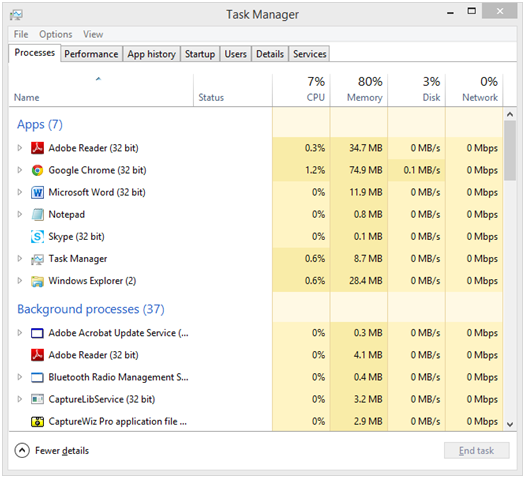Click the Adobe Reader app icon in Apps
524x477 pixels.
tap(37, 148)
